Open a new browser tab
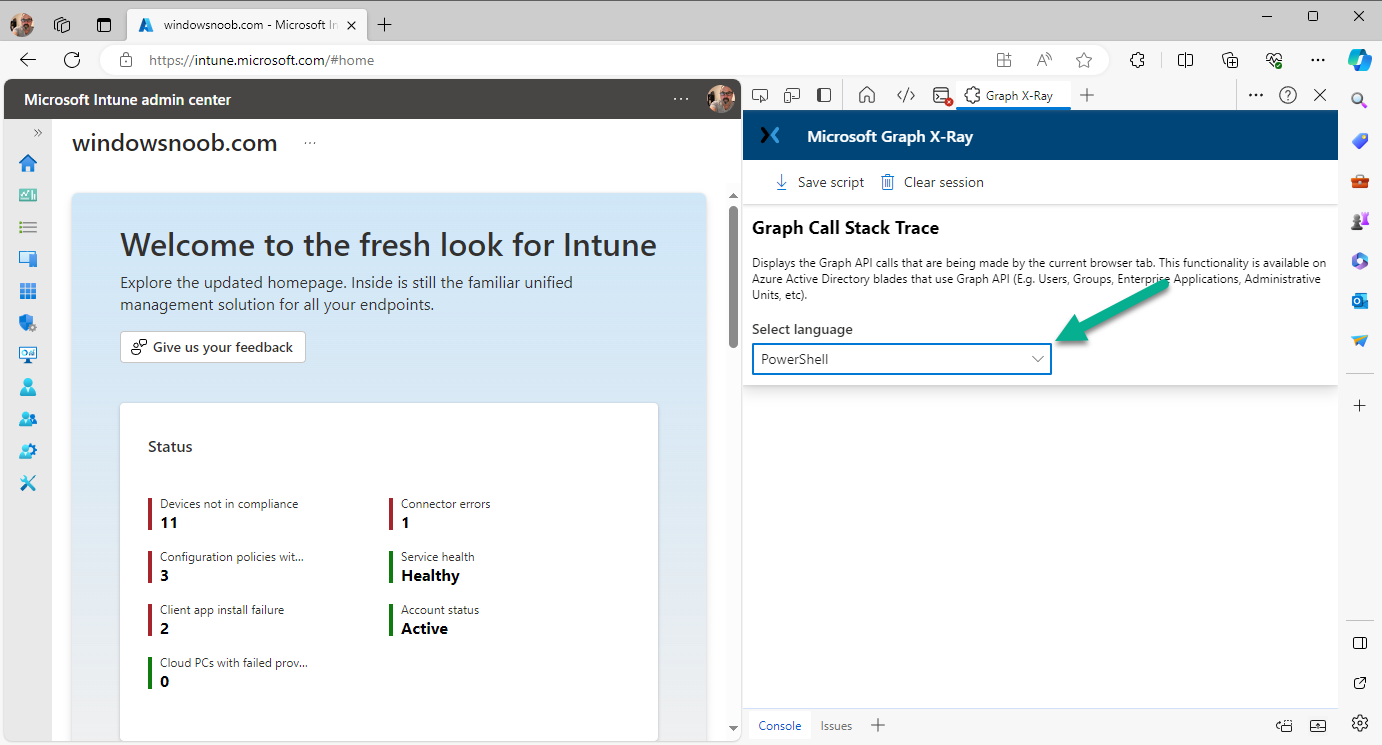1382x745 pixels. [x=385, y=25]
